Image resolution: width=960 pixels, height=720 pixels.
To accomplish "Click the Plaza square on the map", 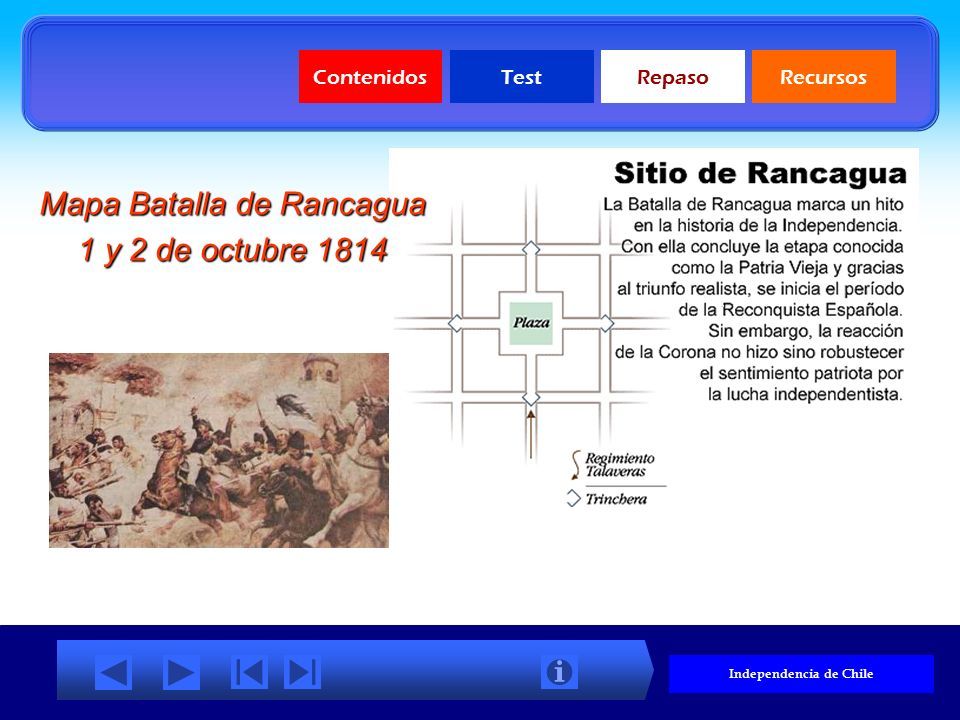I will tap(531, 323).
